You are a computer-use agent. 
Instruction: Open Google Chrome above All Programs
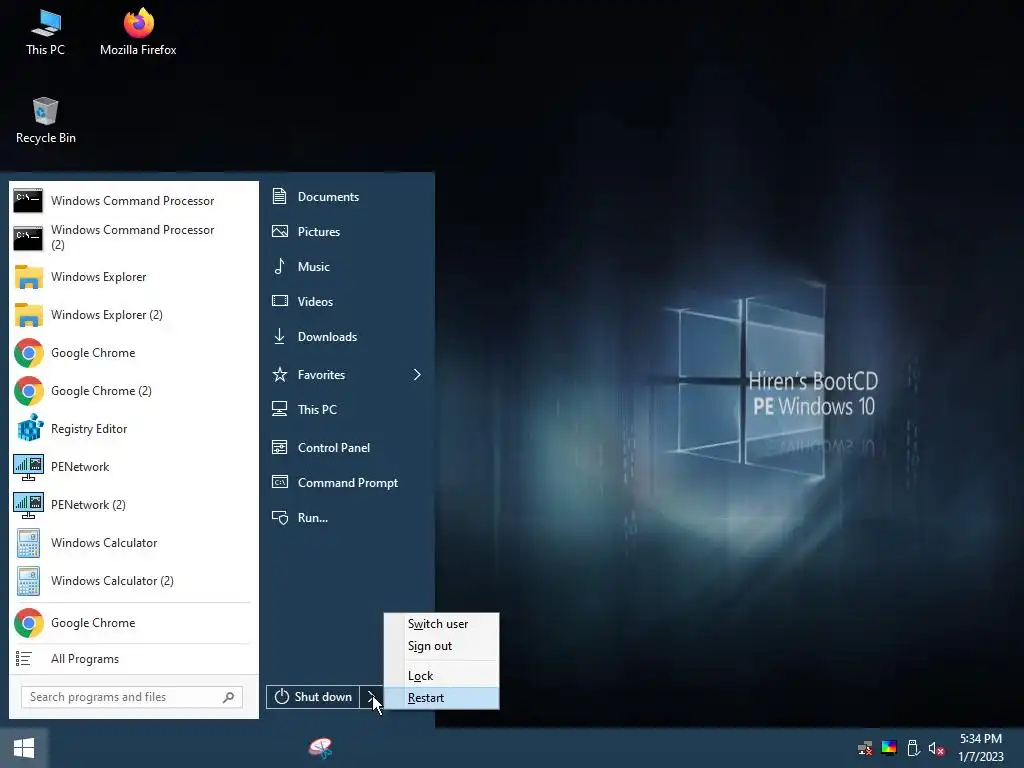(133, 623)
